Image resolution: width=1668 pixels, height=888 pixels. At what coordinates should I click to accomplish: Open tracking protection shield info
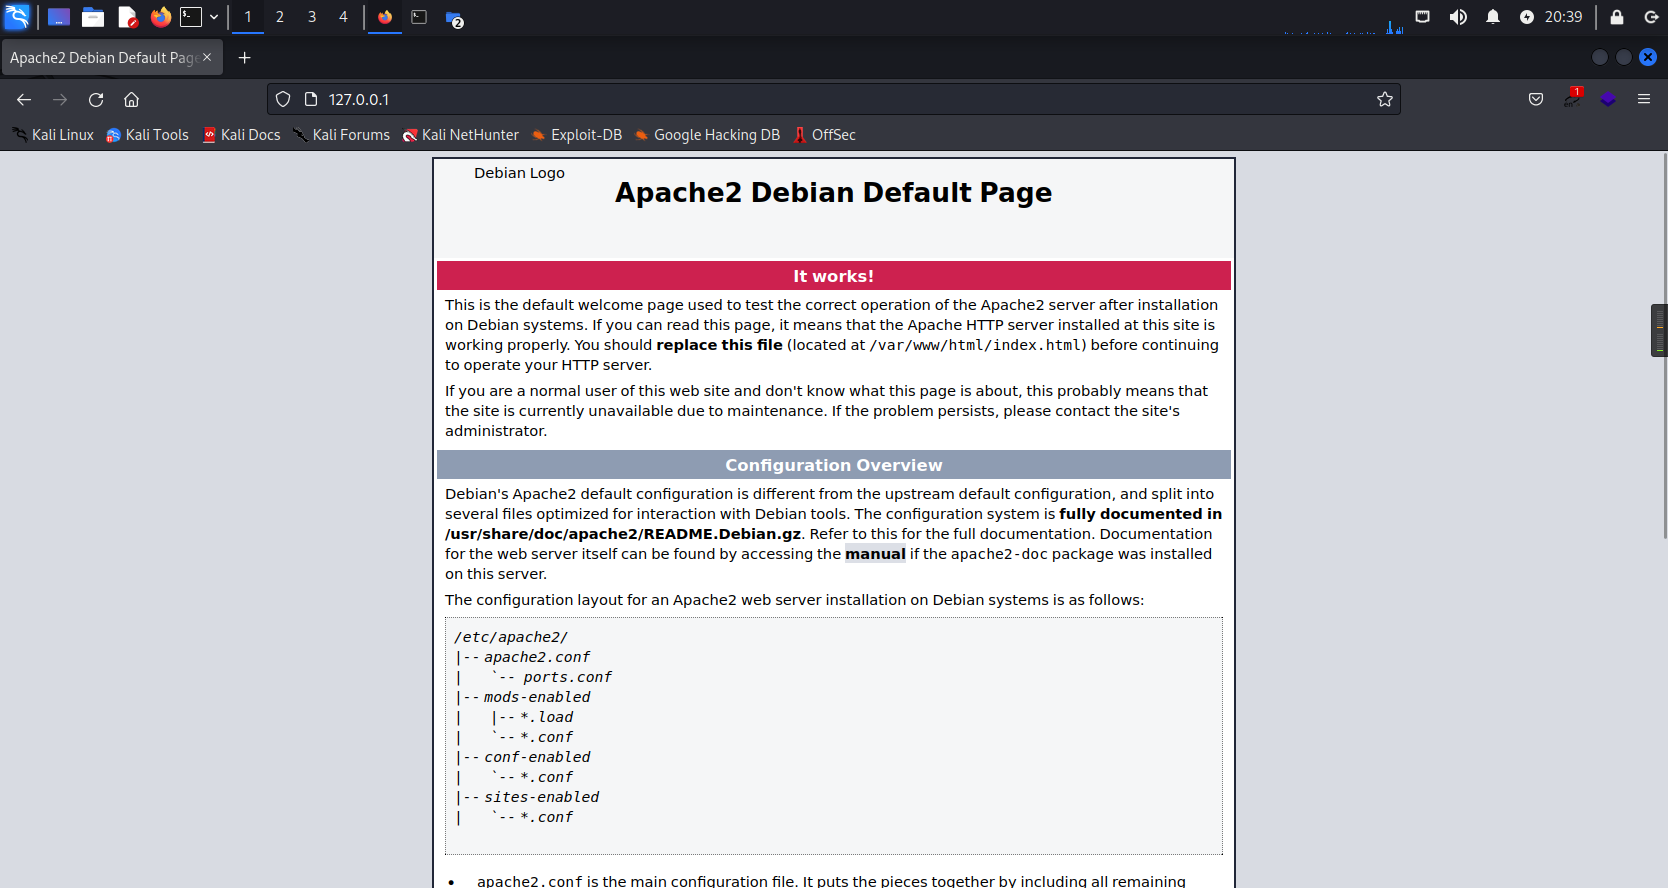[283, 99]
